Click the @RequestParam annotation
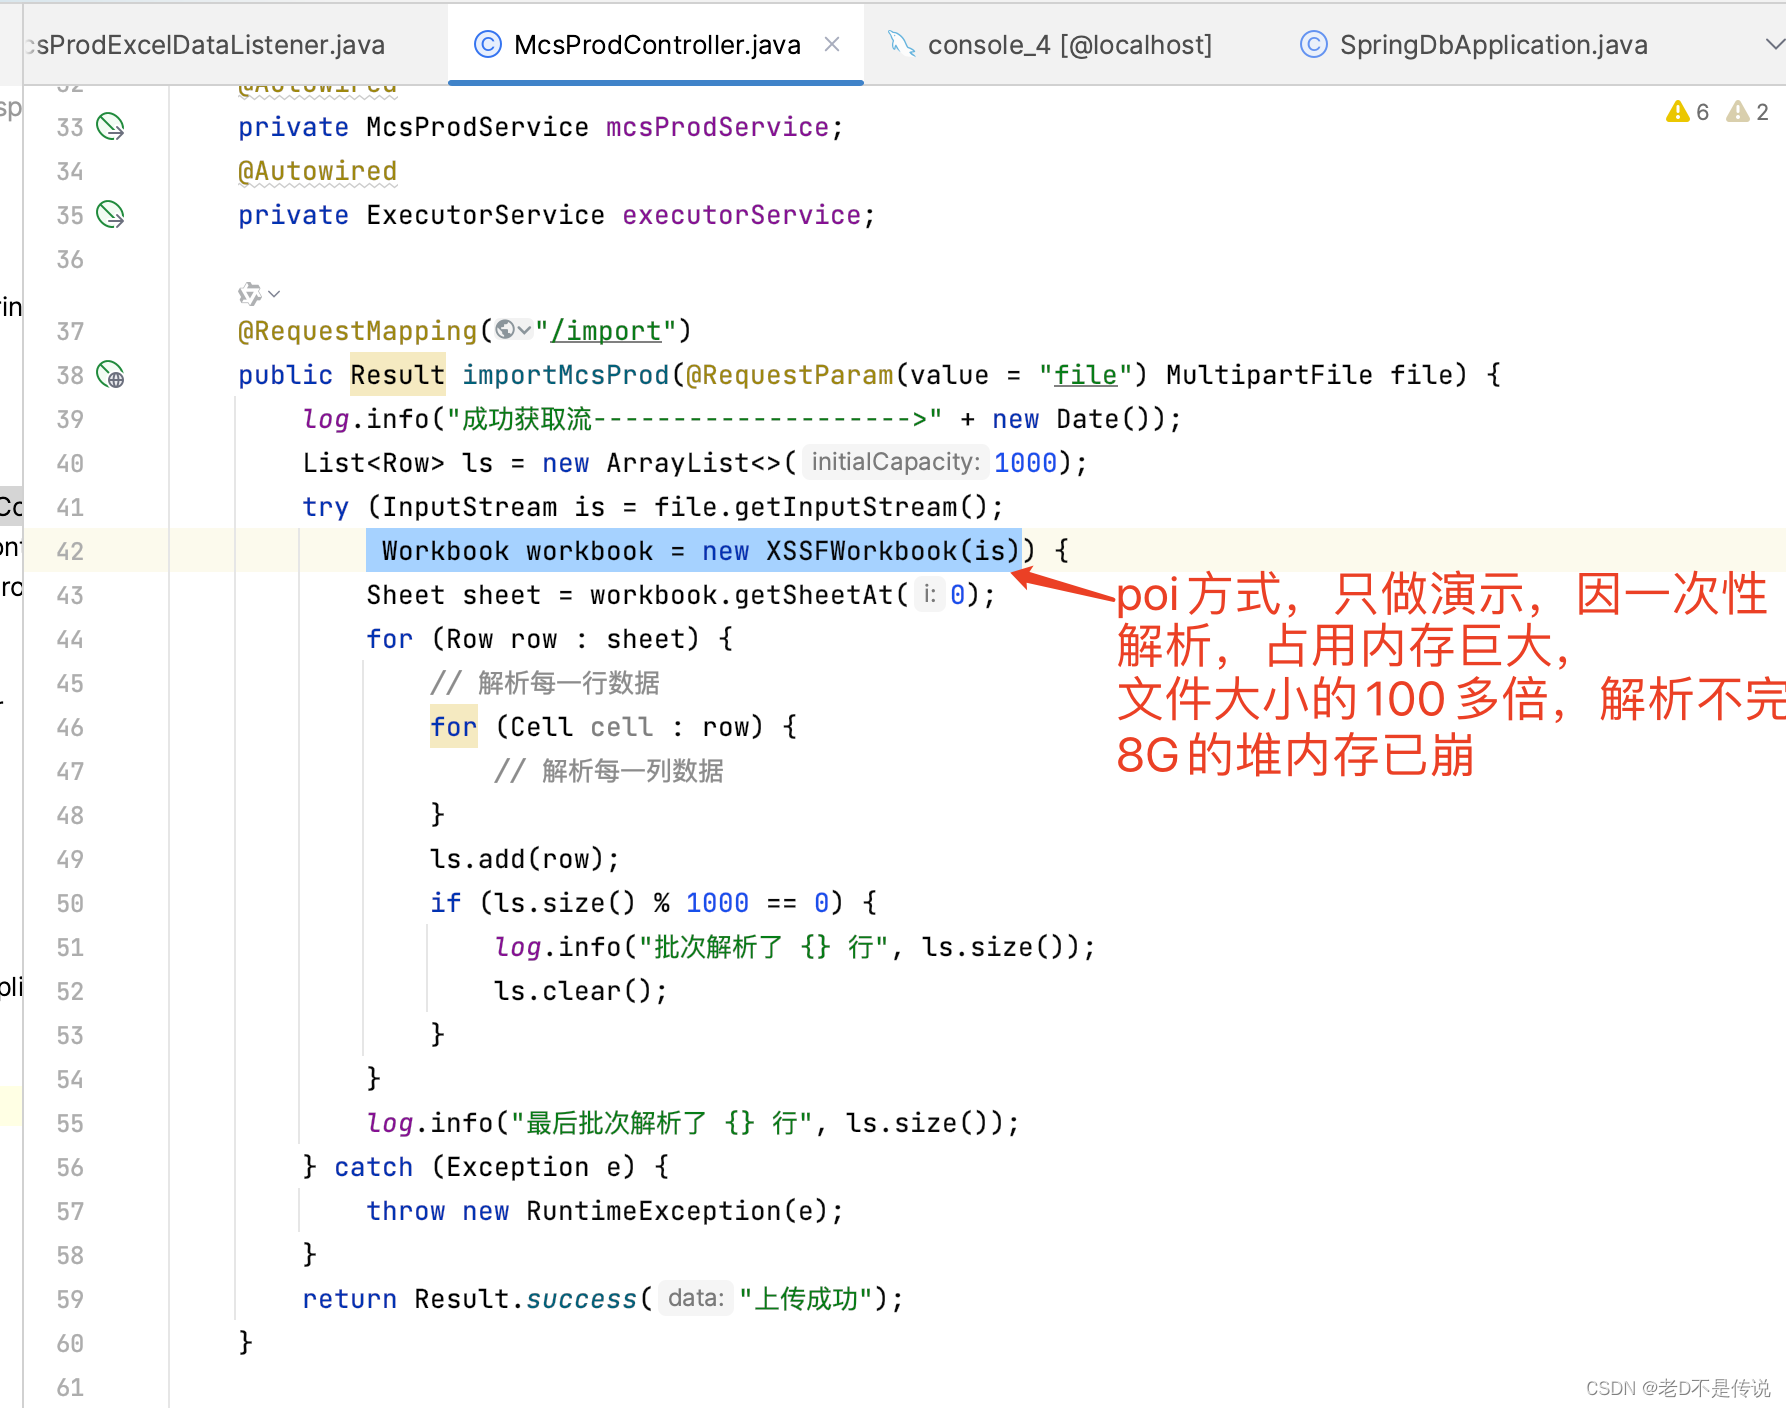Image resolution: width=1786 pixels, height=1408 pixels. 789,375
